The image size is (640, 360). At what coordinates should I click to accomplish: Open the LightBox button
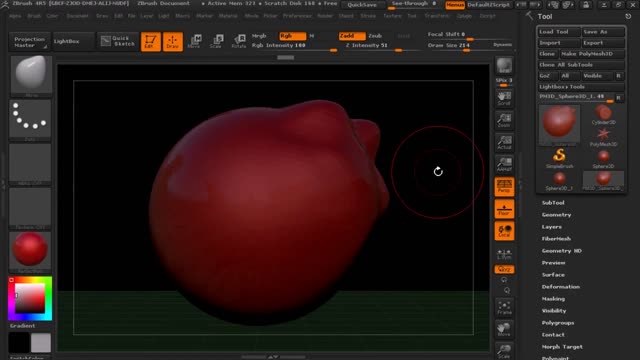click(73, 41)
